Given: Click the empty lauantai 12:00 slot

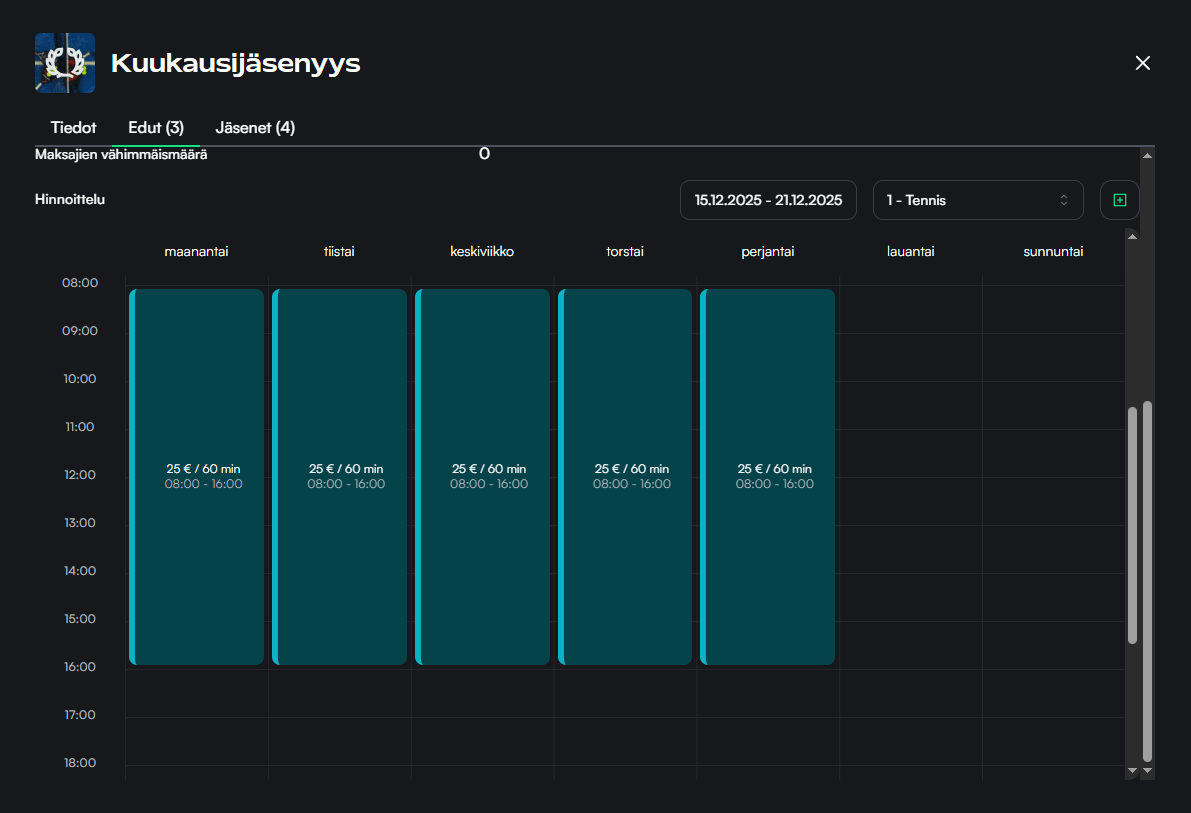Looking at the screenshot, I should coord(910,501).
